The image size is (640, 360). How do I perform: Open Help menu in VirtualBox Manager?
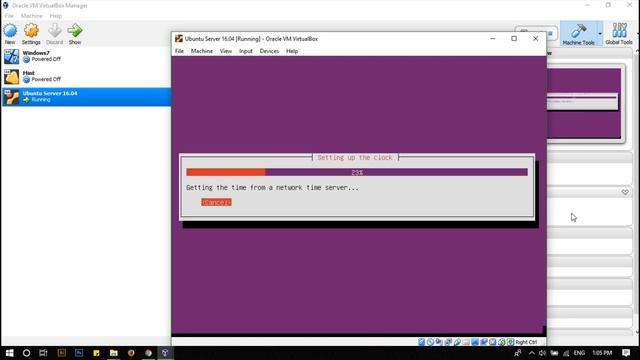[x=56, y=16]
